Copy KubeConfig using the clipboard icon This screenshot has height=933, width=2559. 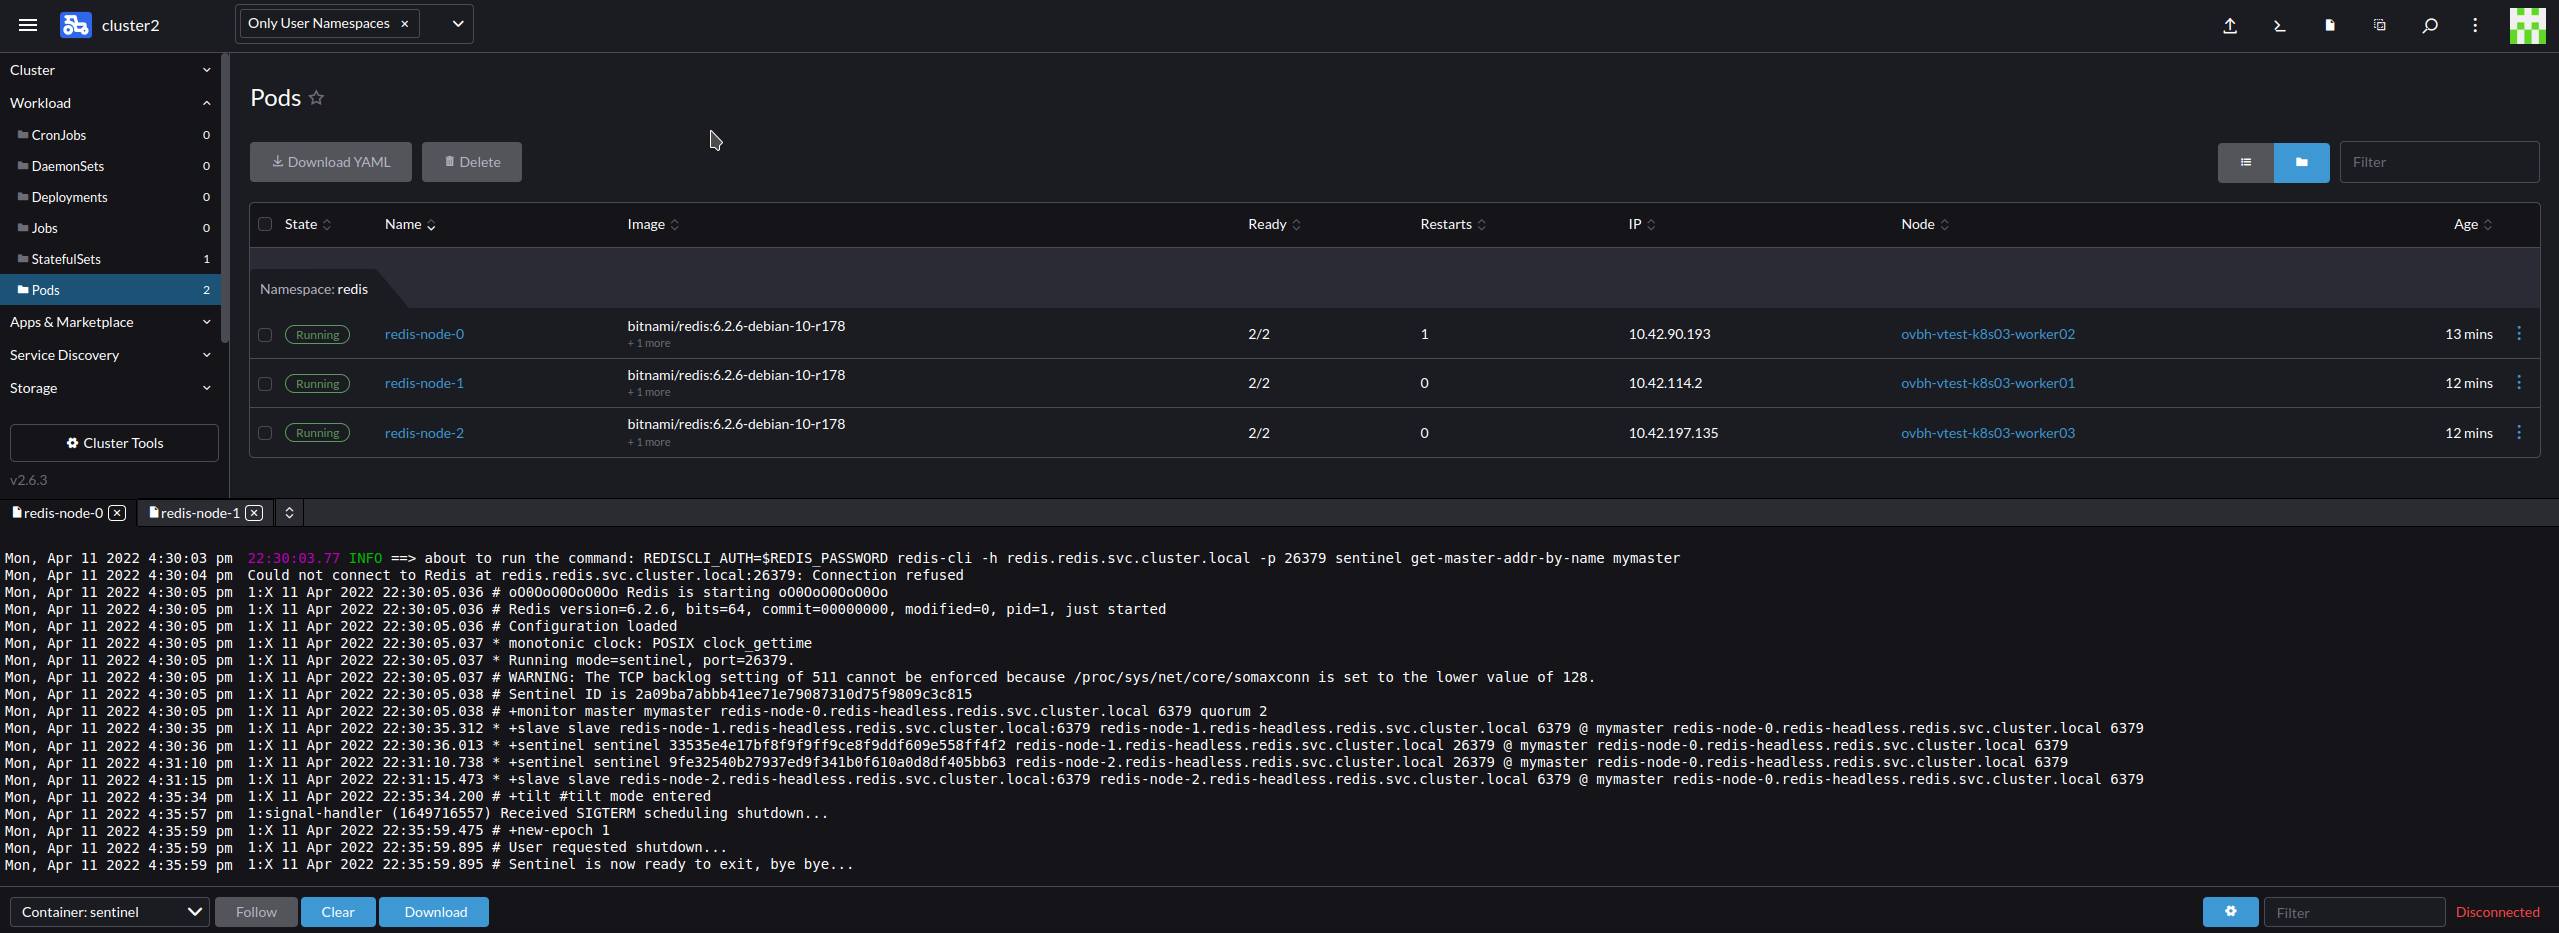click(x=2379, y=25)
